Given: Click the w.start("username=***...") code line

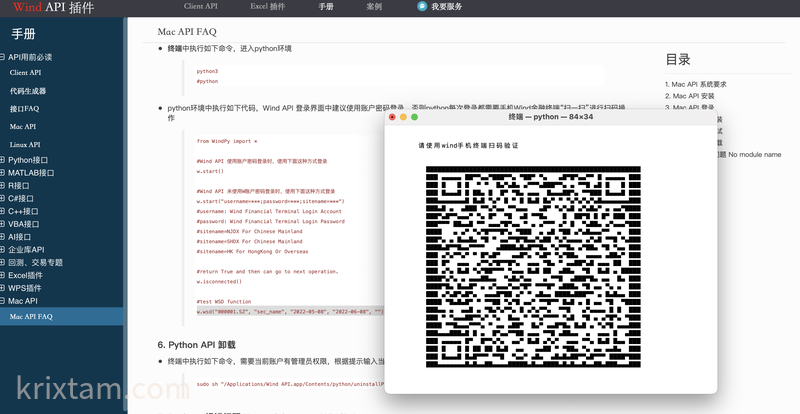Looking at the screenshot, I should tap(270, 201).
